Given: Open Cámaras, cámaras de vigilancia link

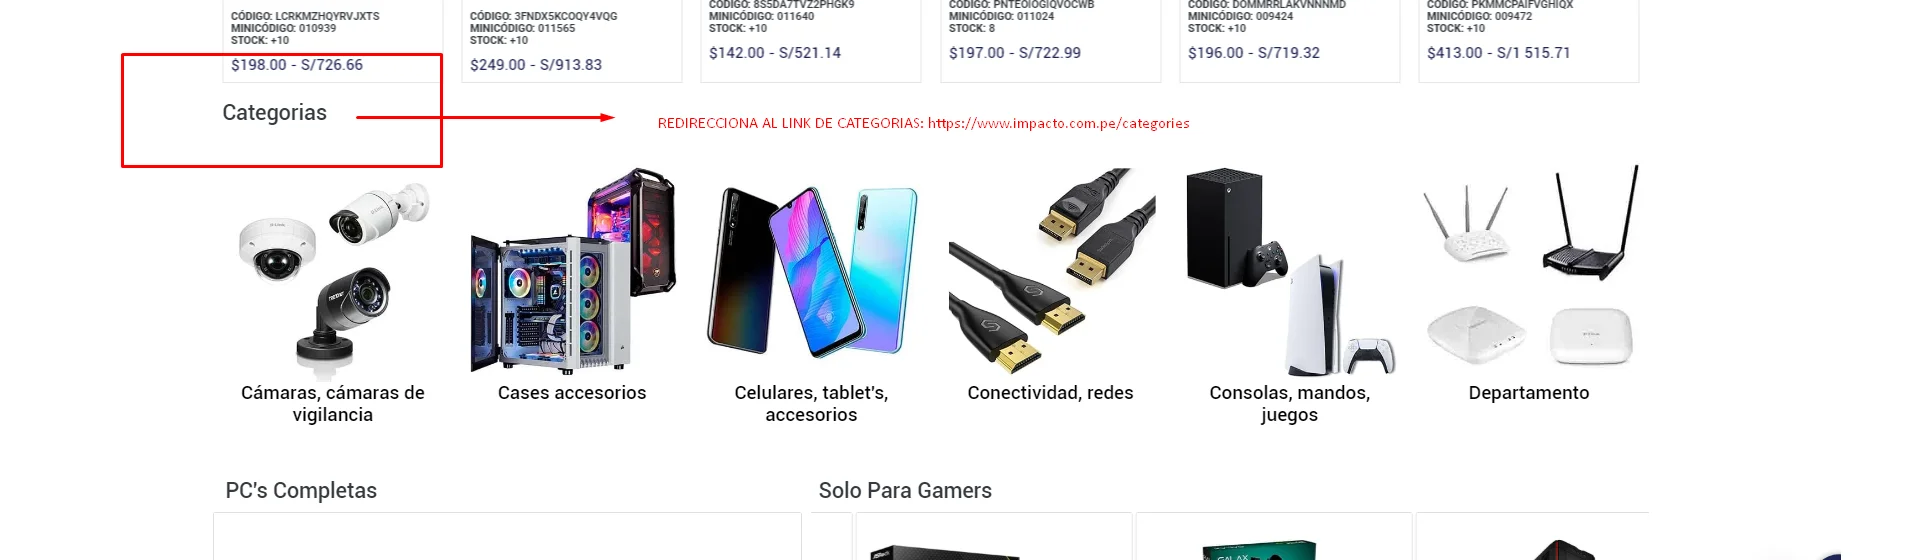Looking at the screenshot, I should (x=333, y=404).
